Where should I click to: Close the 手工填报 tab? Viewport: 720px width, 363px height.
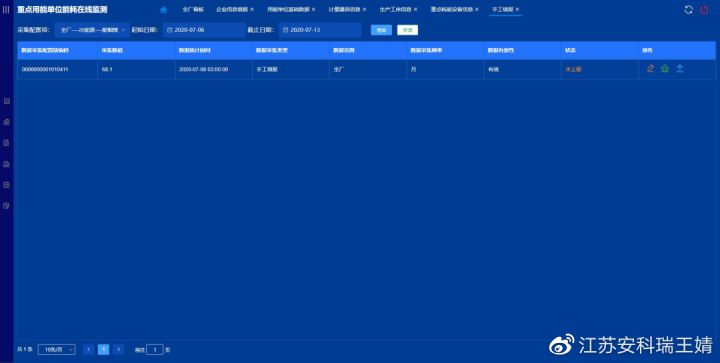tap(518, 10)
